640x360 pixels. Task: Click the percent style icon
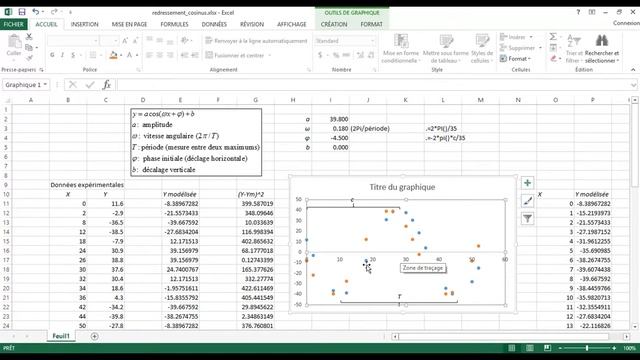pyautogui.click(x=336, y=55)
